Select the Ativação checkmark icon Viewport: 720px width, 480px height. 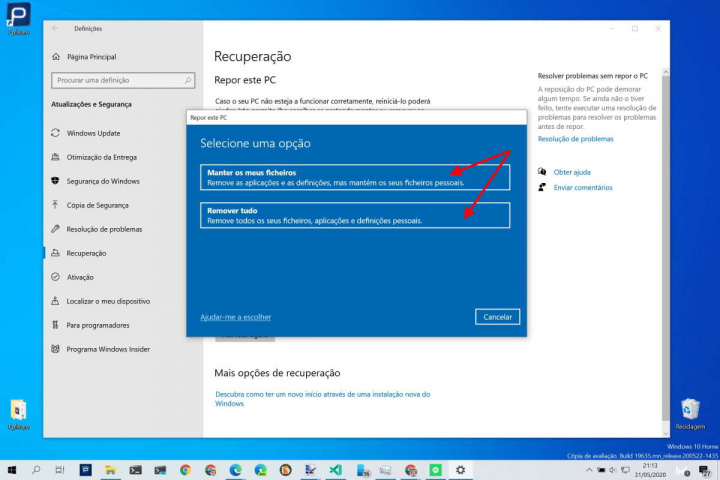coord(56,277)
